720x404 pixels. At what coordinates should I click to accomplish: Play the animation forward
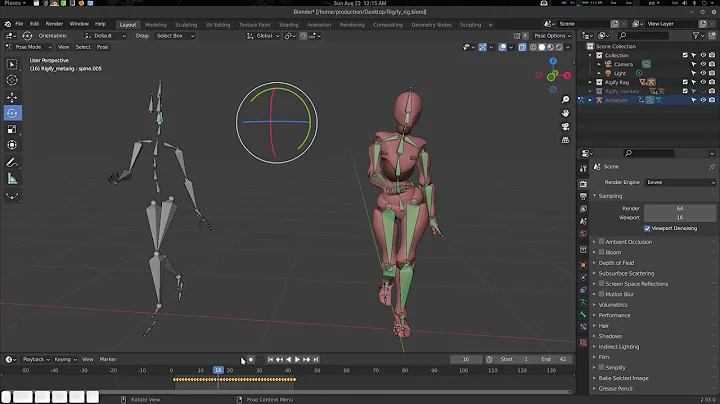point(297,359)
